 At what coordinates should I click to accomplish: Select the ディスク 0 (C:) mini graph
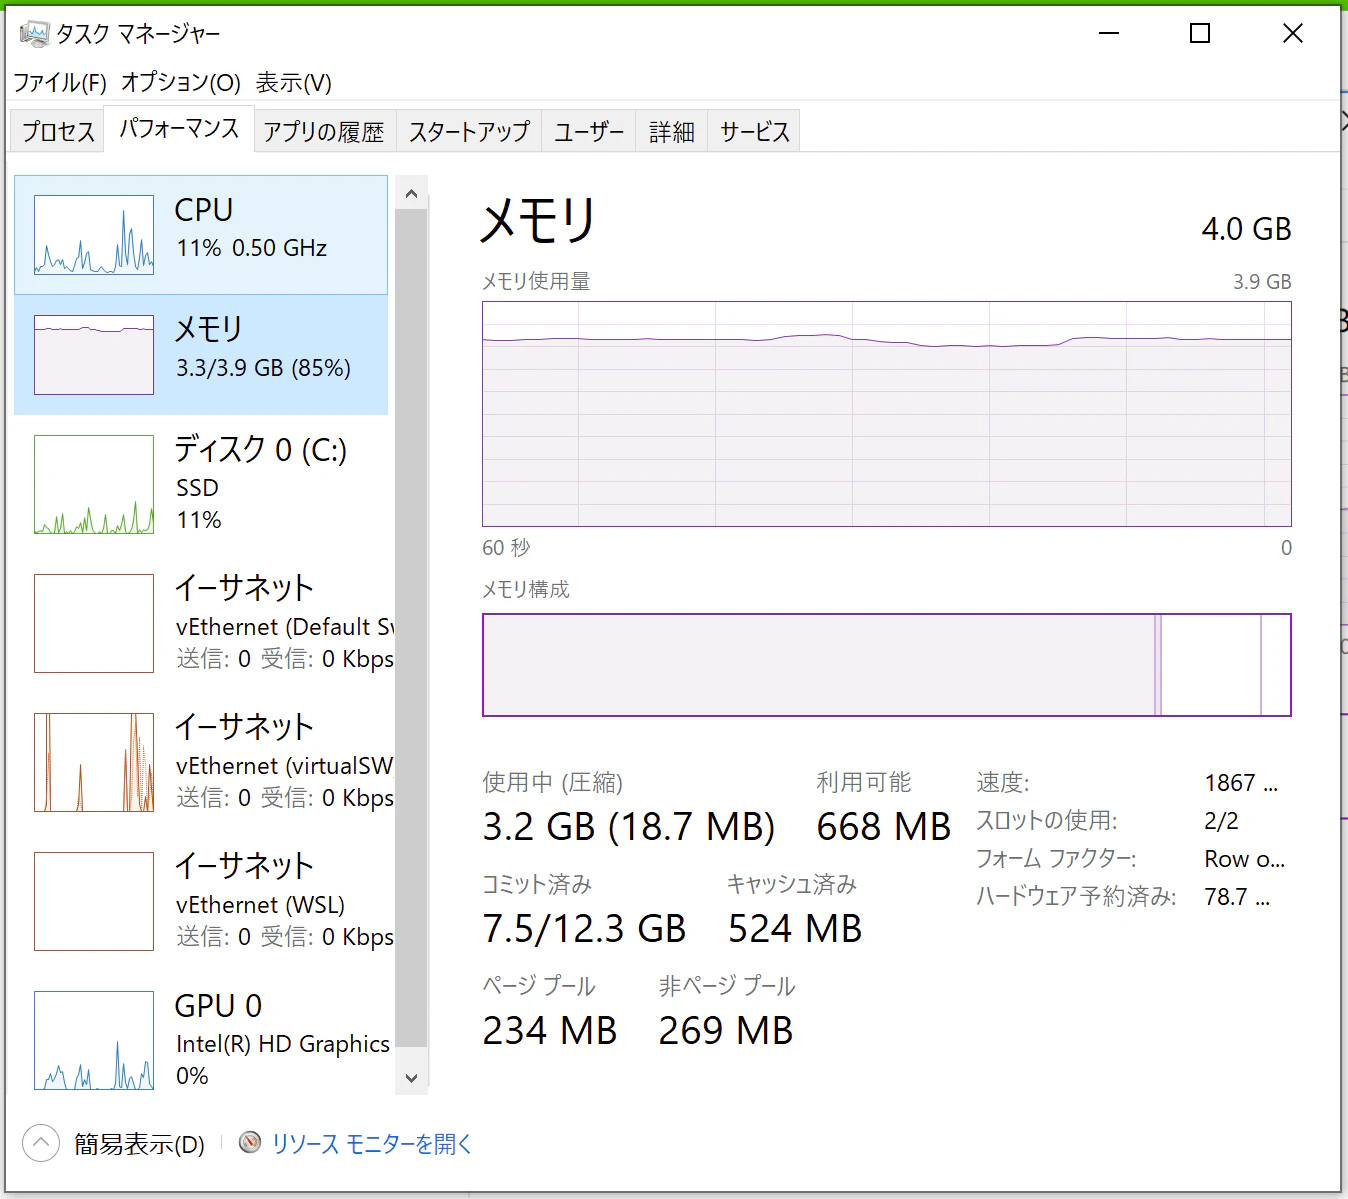click(x=94, y=484)
